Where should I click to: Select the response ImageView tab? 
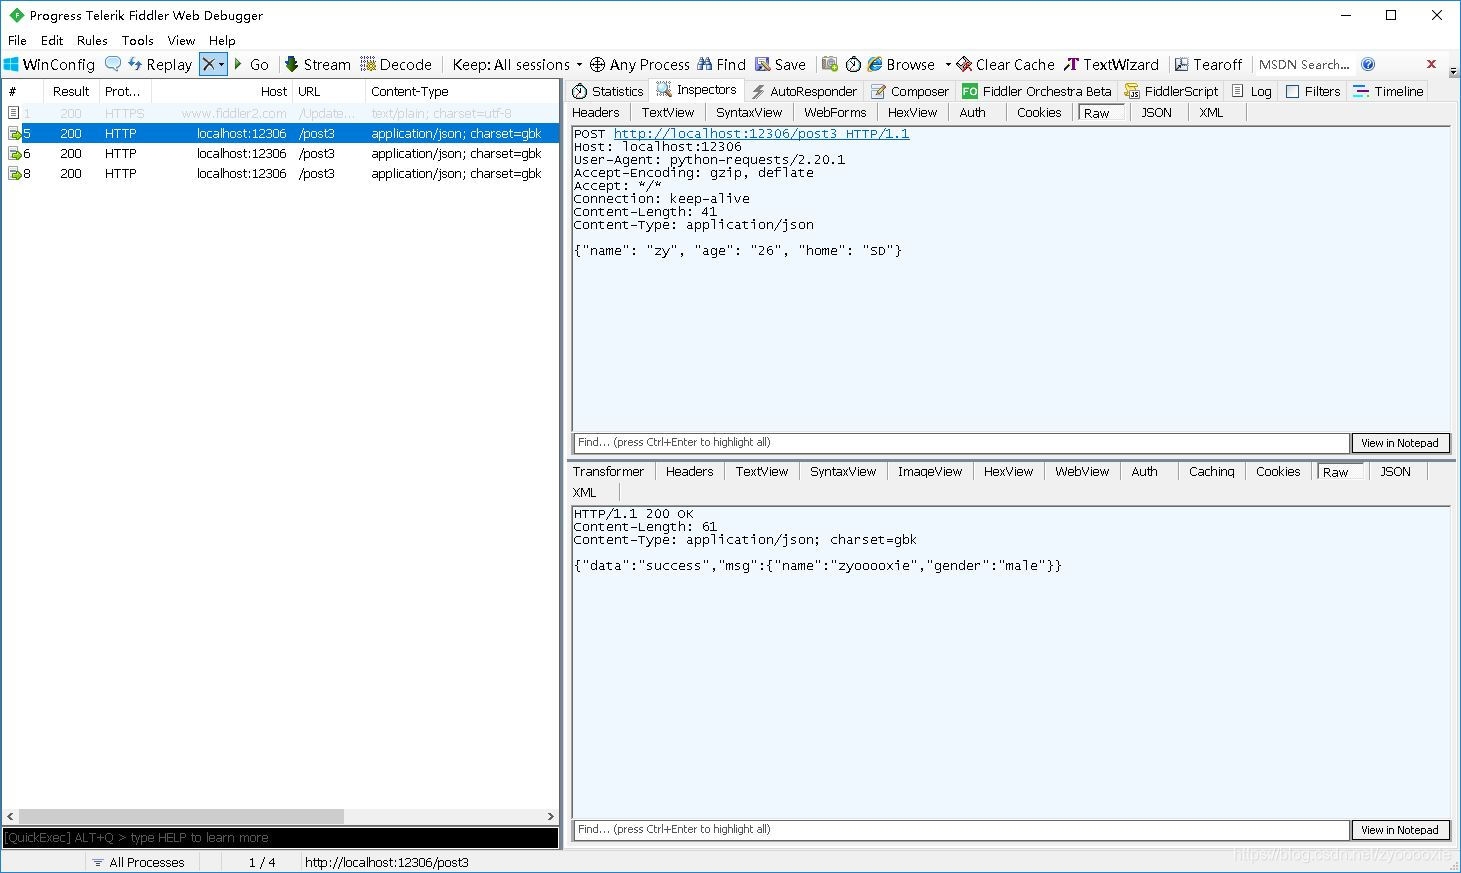930,472
